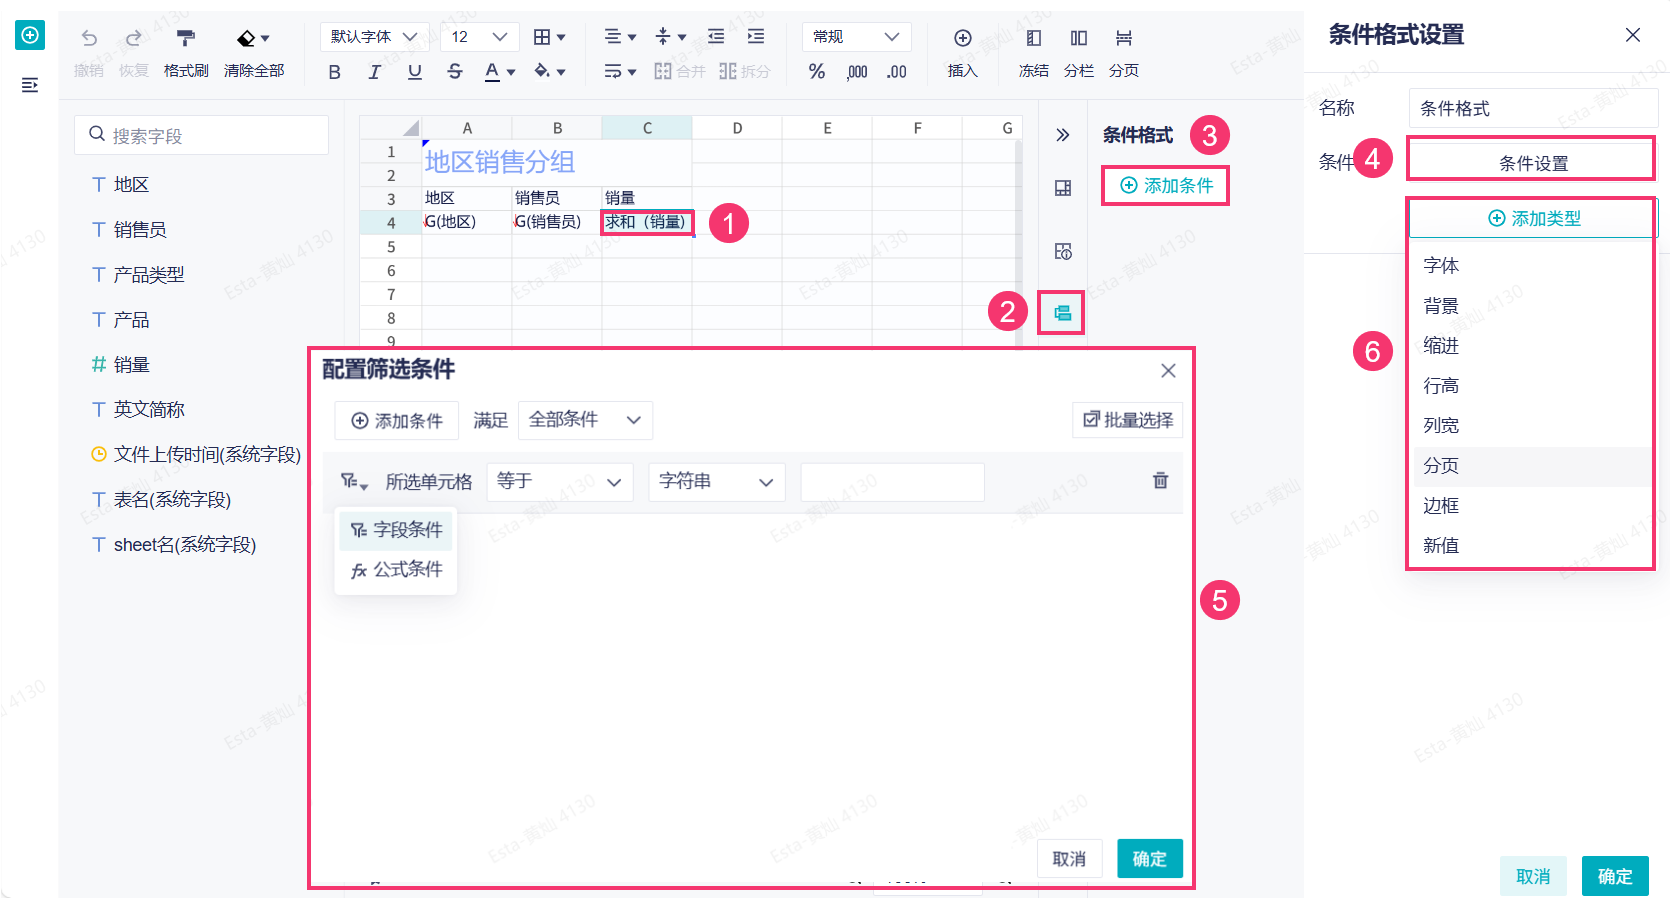Toggle strikethrough formatting
This screenshot has height=898, width=1670.
tap(455, 72)
